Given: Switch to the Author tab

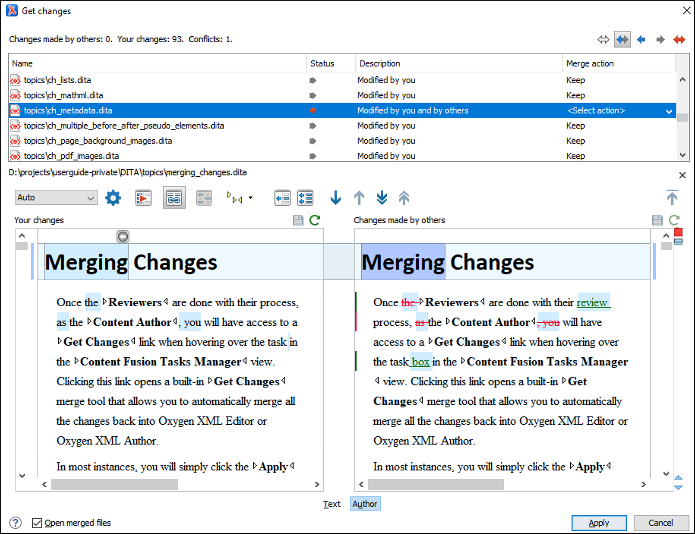Looking at the screenshot, I should (x=365, y=504).
